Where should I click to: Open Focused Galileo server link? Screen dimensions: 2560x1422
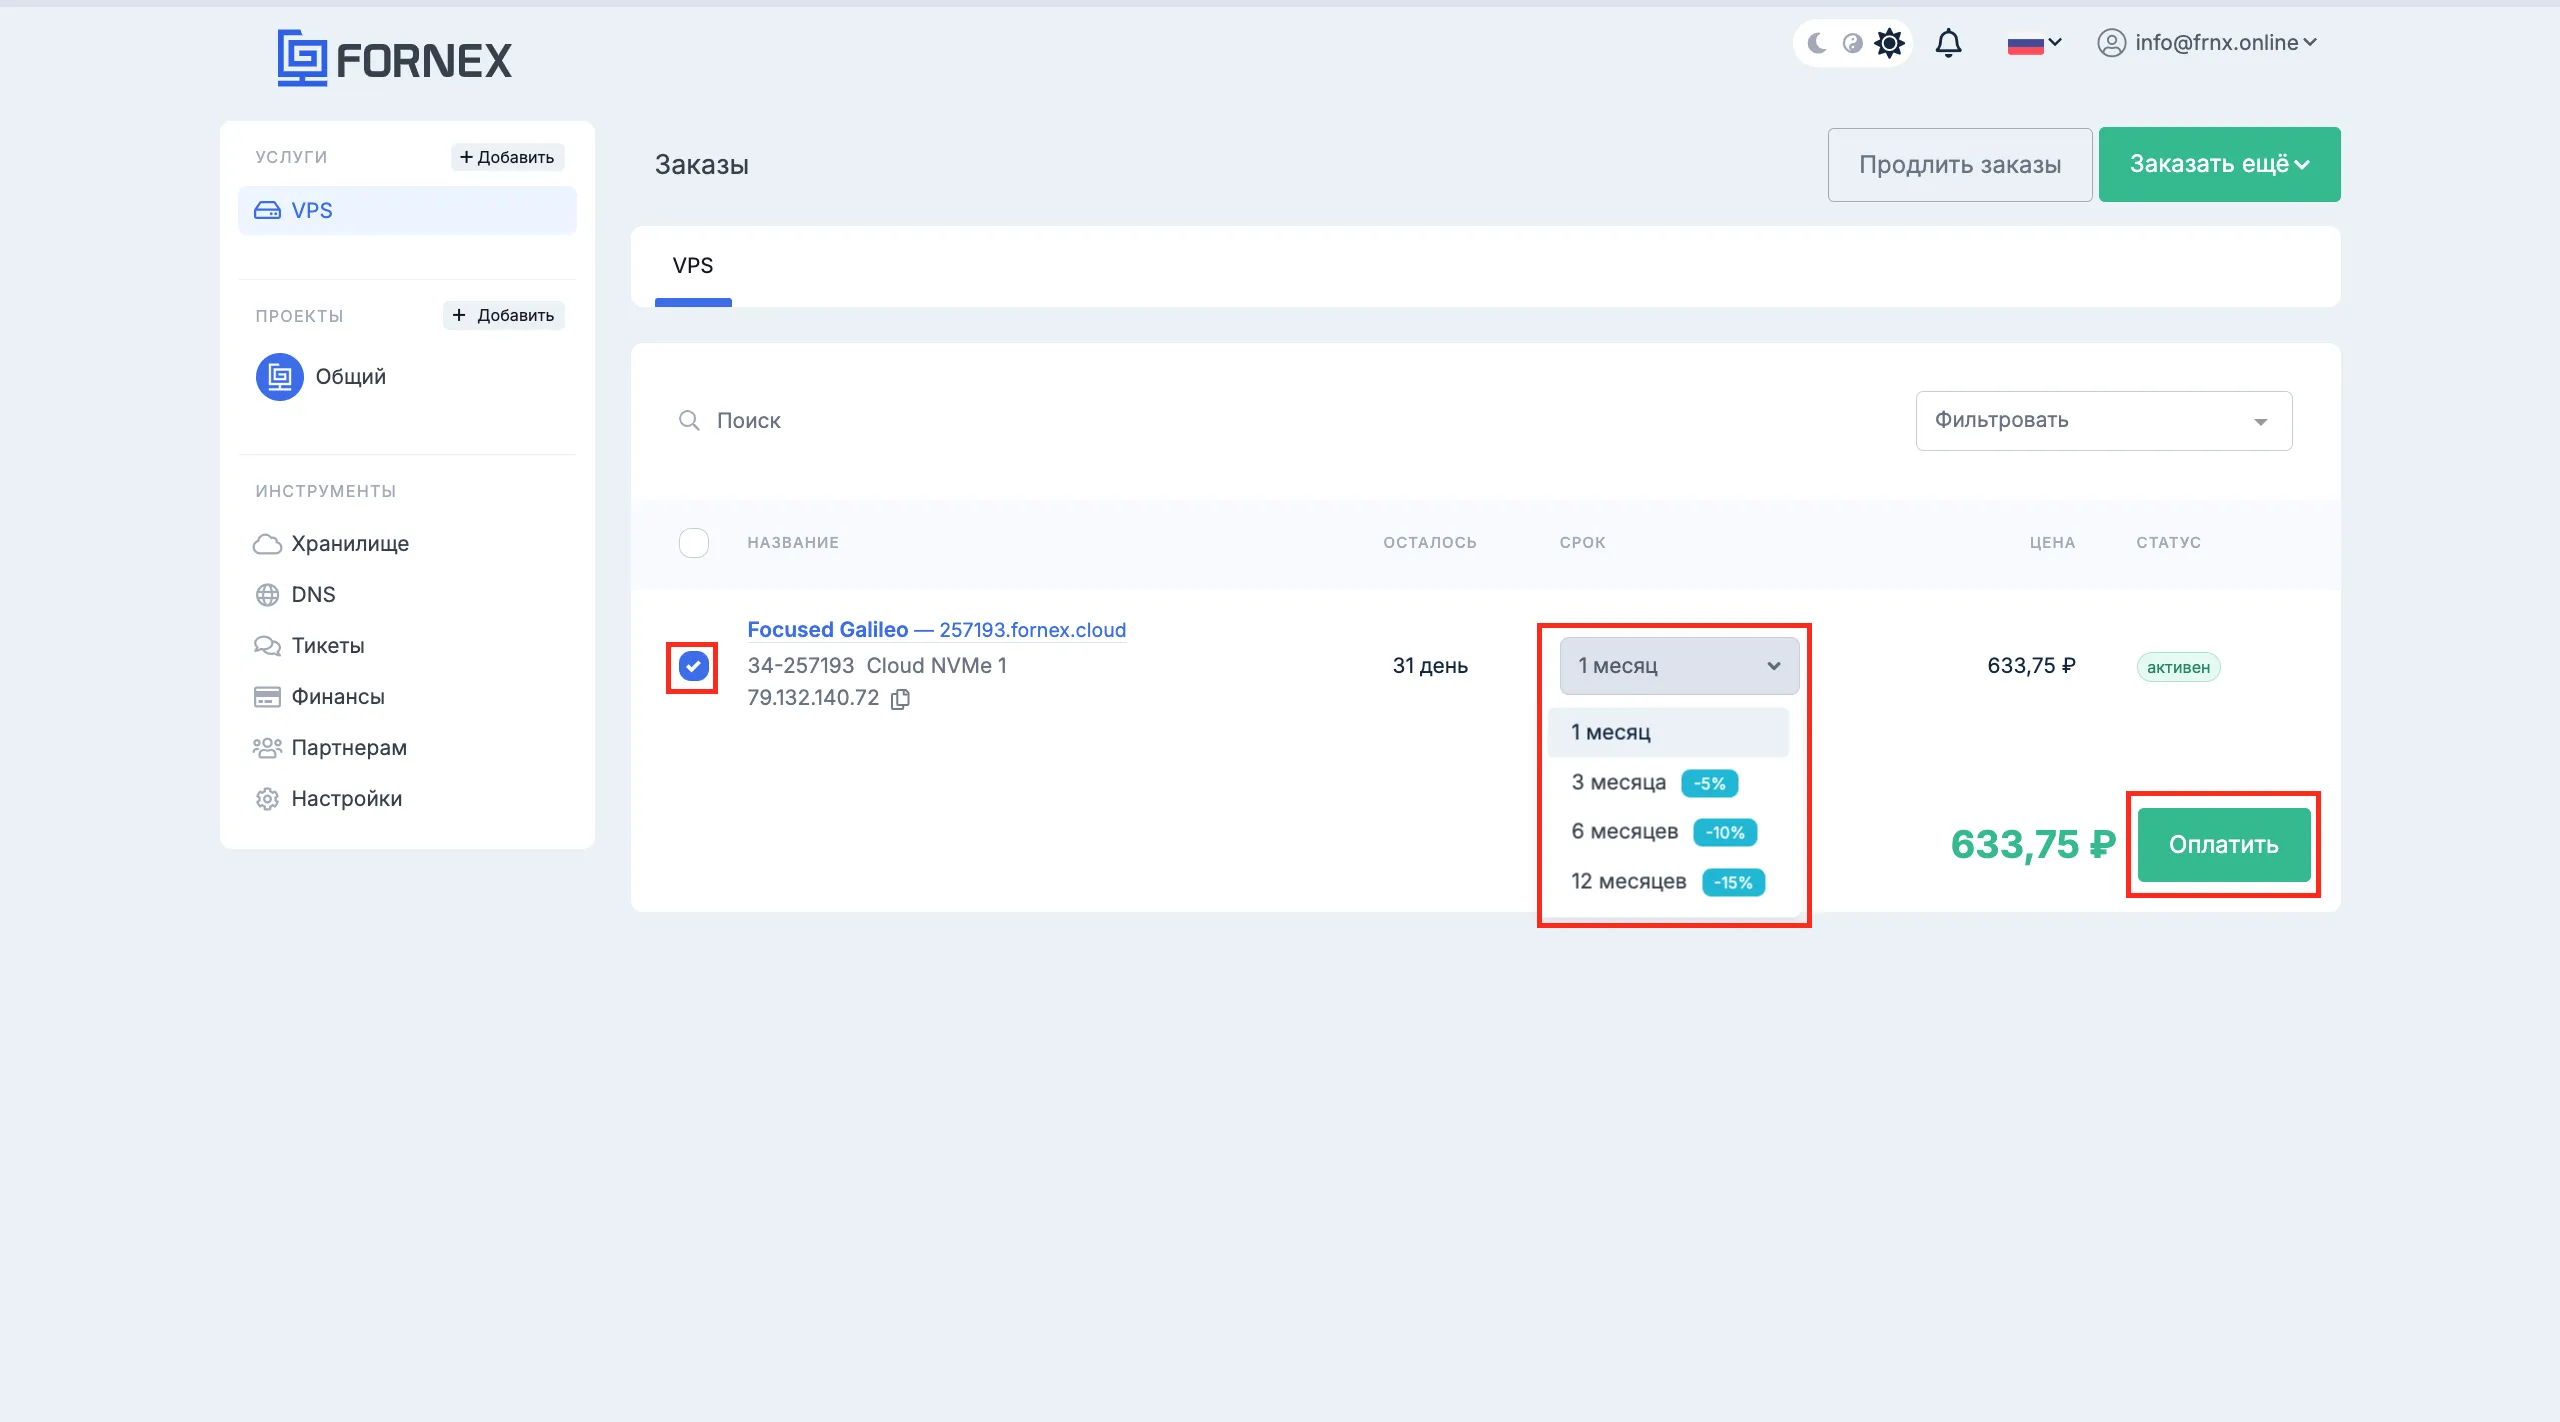coord(936,629)
